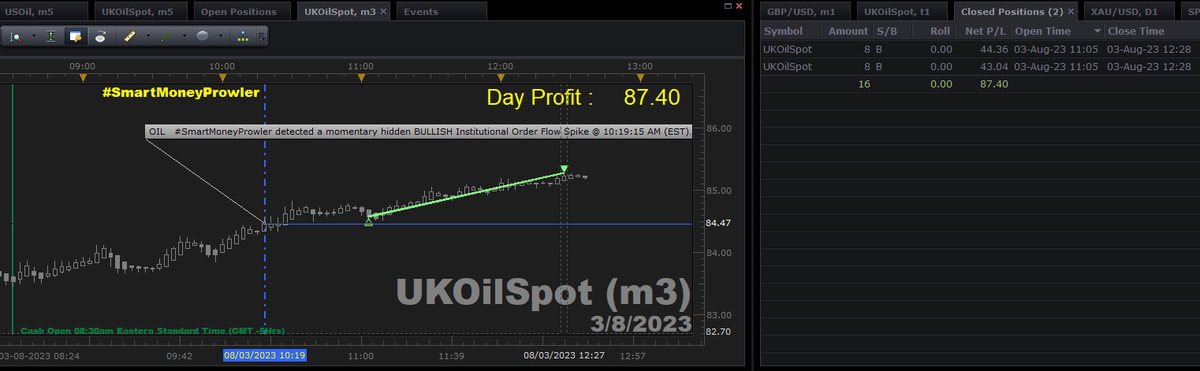The height and width of the screenshot is (371, 1200).
Task: Open the zoom tool dropdown arrow
Action: (x=34, y=36)
